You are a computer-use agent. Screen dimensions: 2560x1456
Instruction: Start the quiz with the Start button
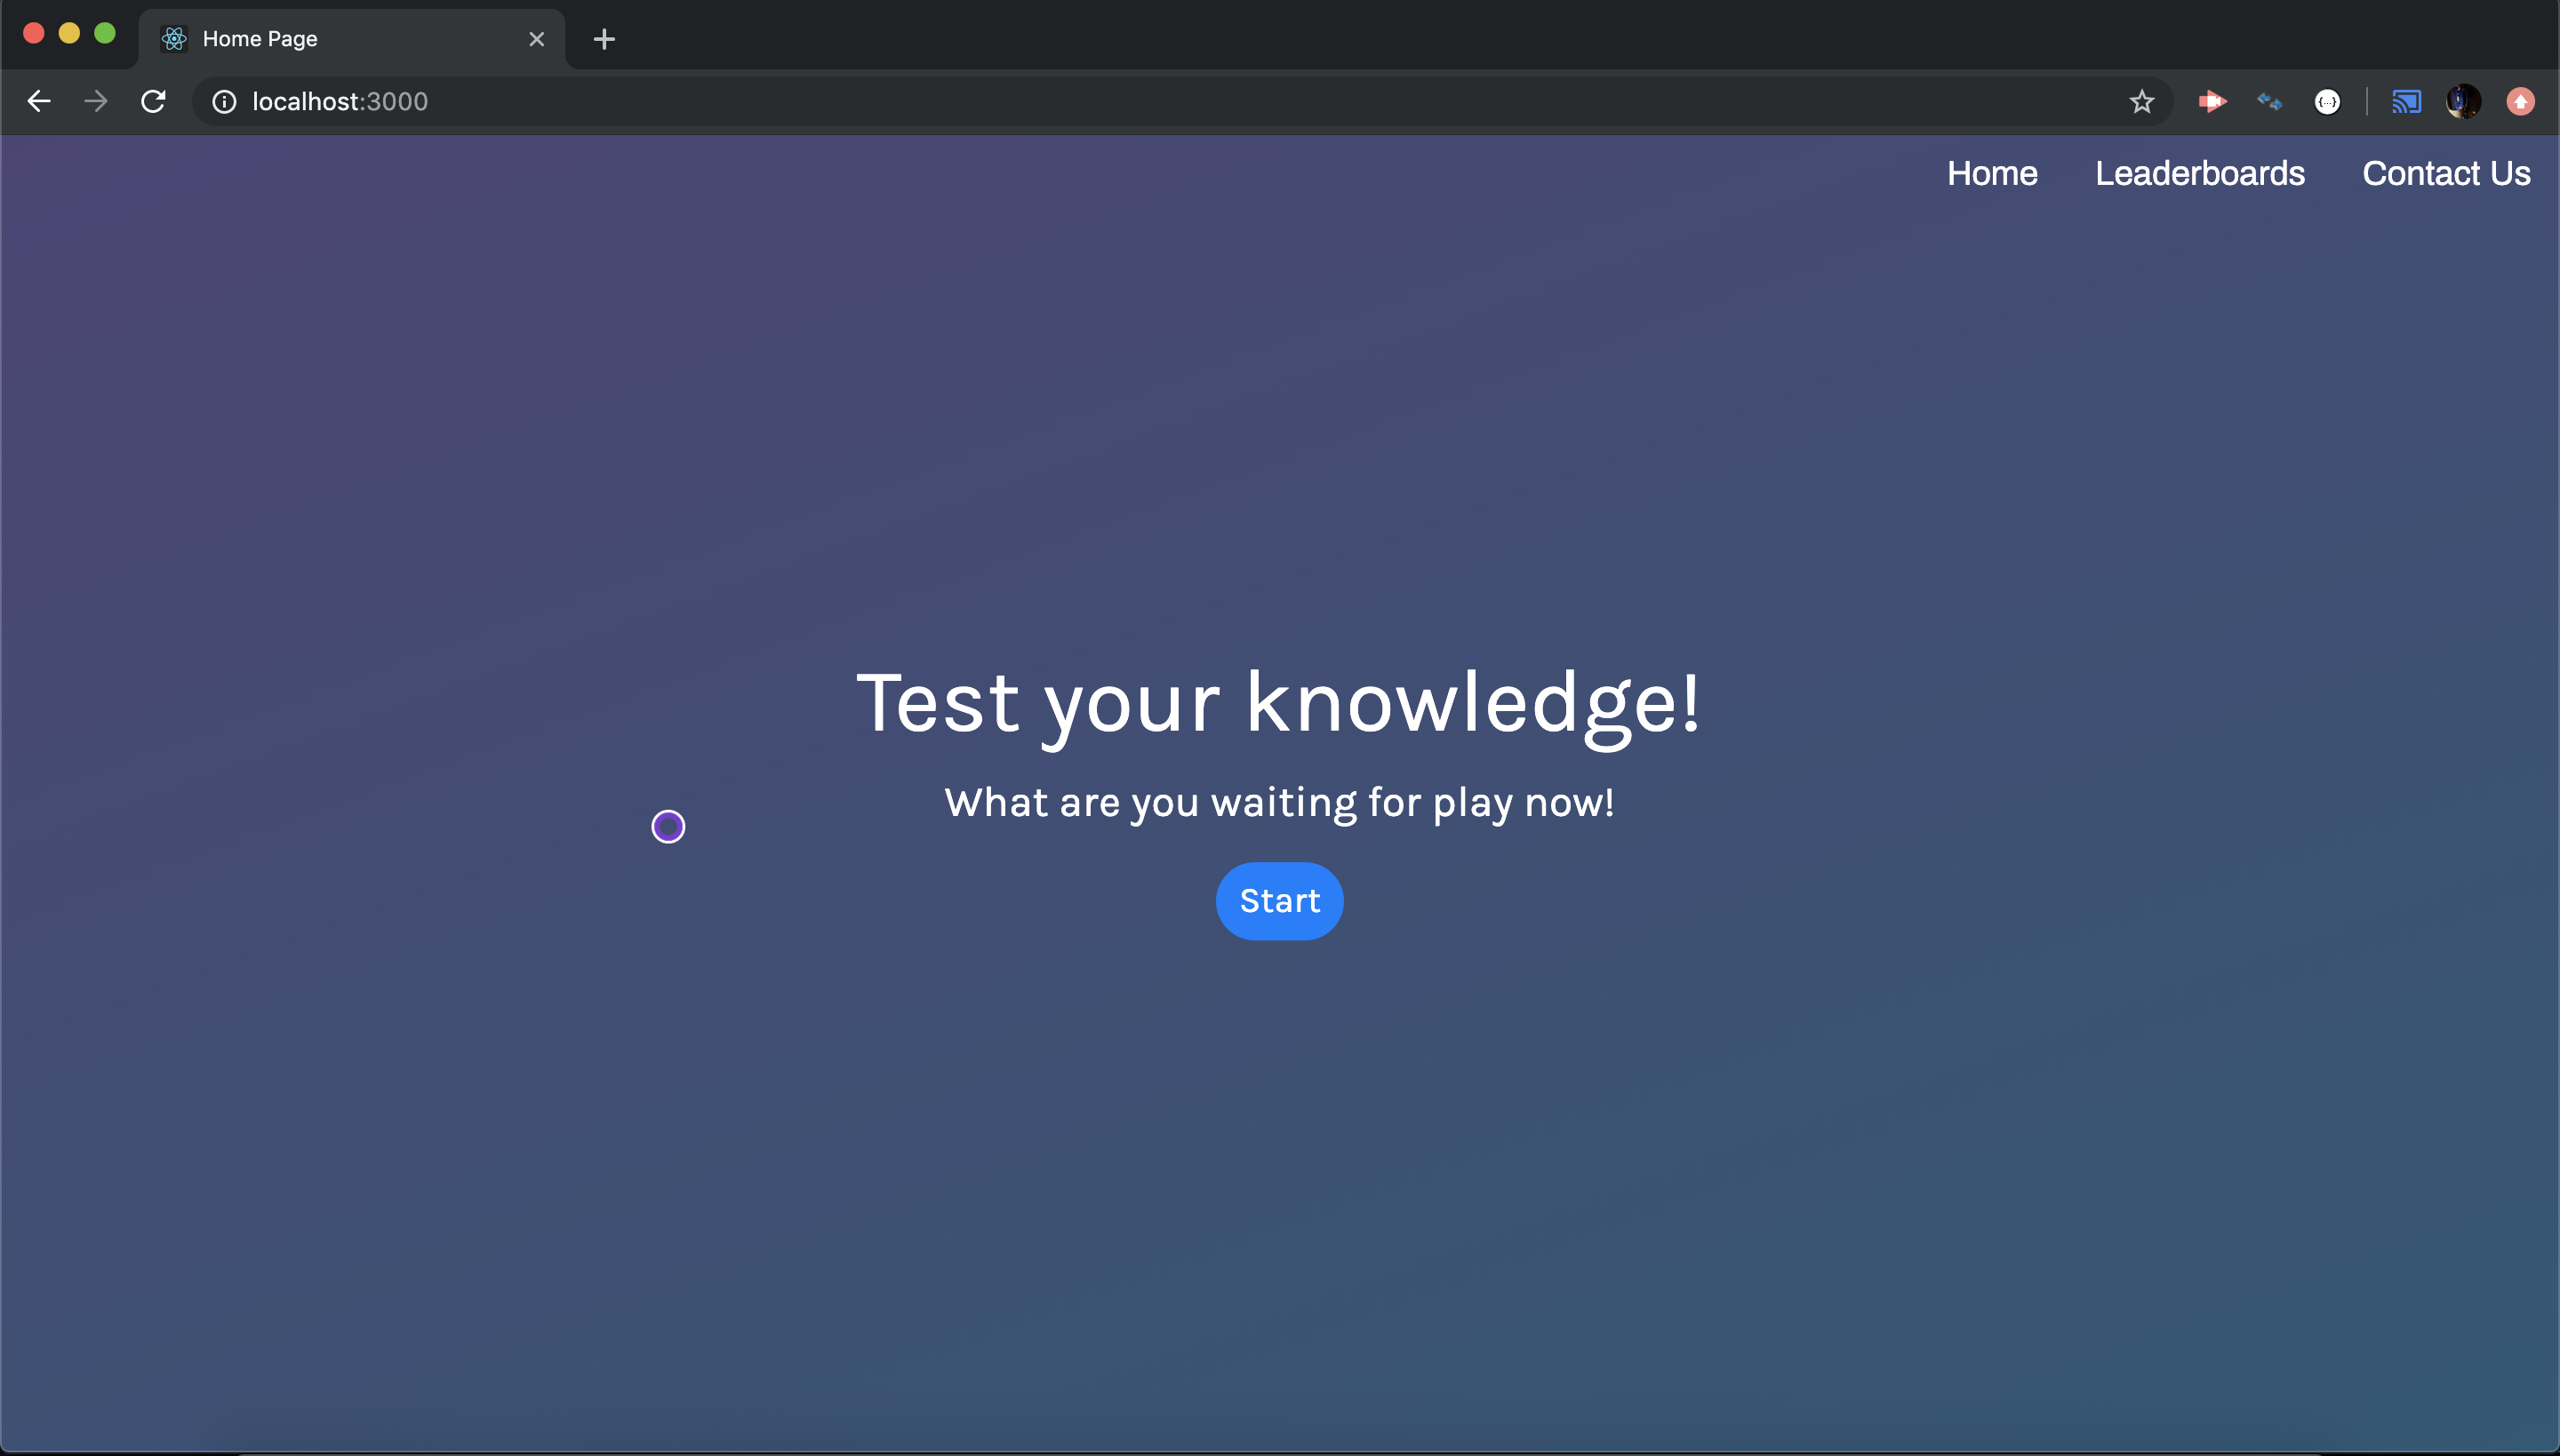[x=1279, y=901]
